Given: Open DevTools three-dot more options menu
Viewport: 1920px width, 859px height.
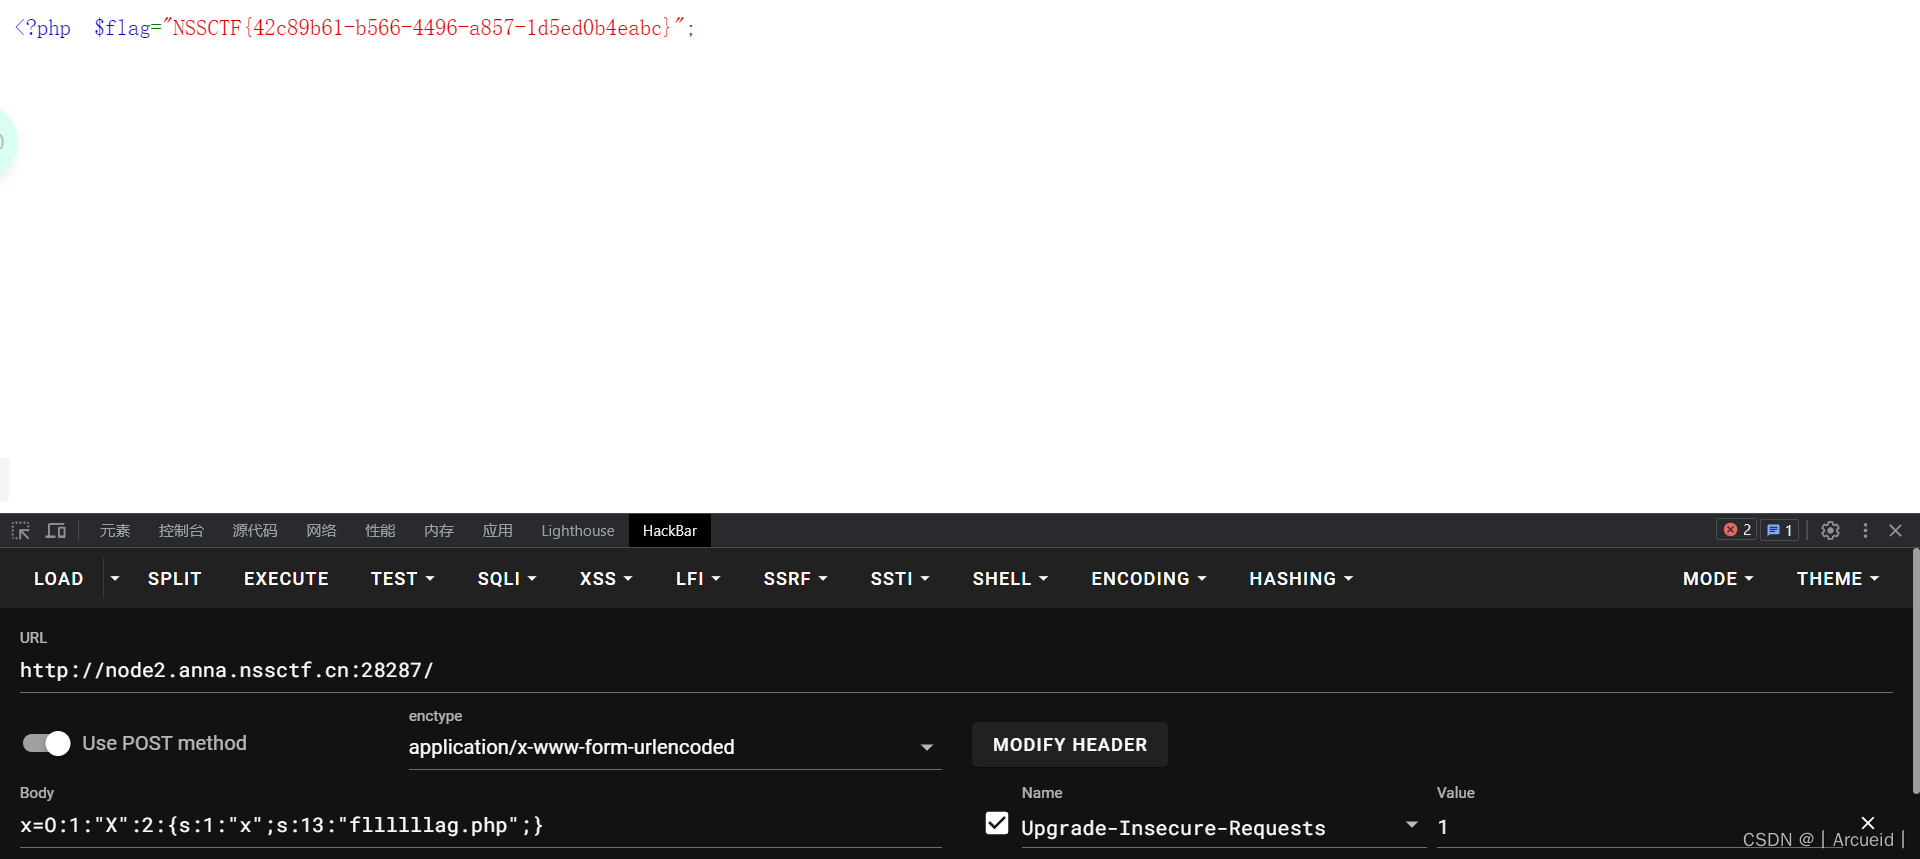Looking at the screenshot, I should [1865, 531].
